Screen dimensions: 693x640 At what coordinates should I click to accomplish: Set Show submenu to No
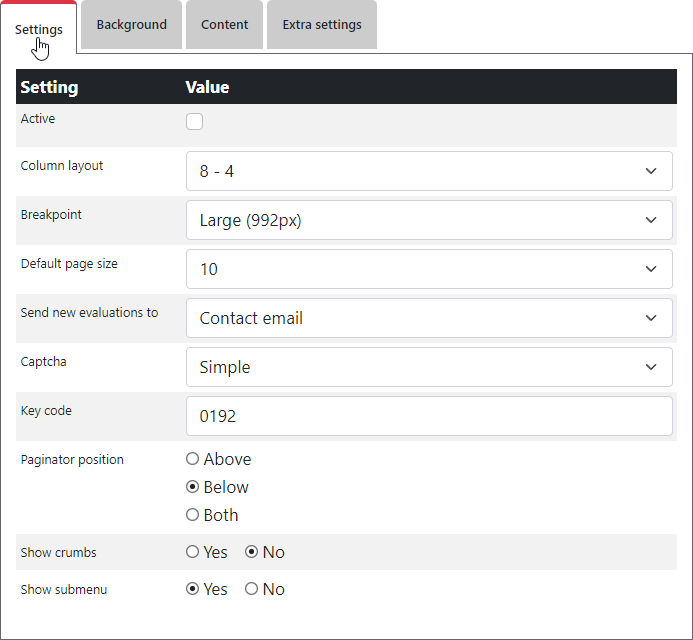pyautogui.click(x=252, y=589)
